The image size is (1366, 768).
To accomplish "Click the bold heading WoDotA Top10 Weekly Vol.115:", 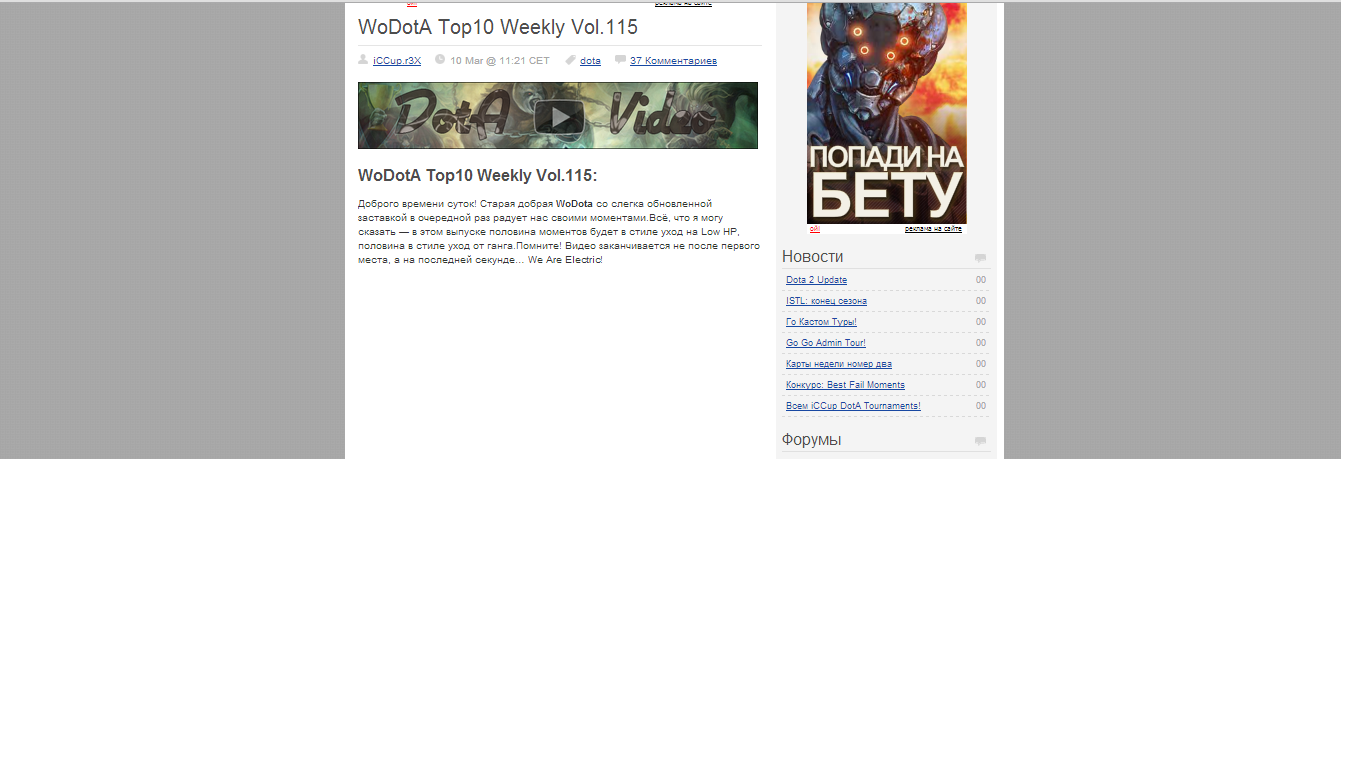I will 477,176.
